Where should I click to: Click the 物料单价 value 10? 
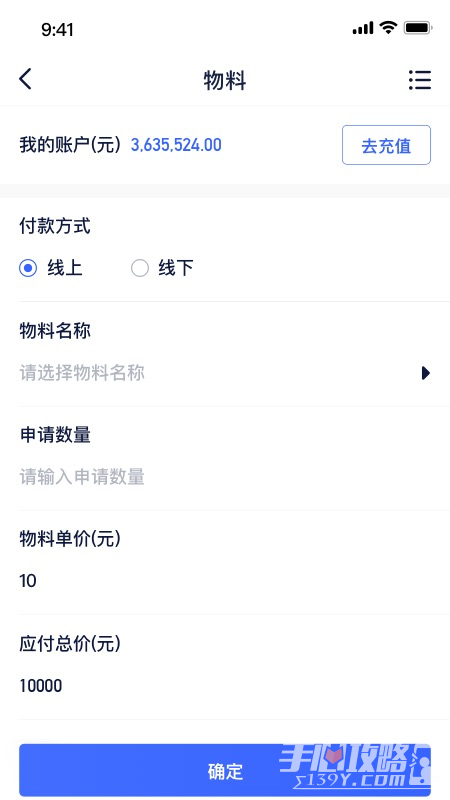tap(28, 581)
